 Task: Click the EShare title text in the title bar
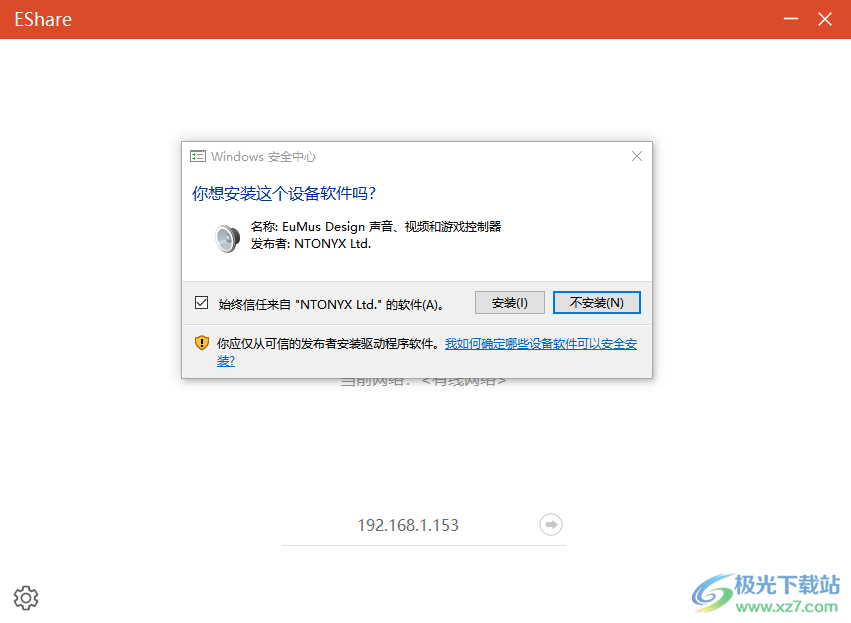coord(42,18)
